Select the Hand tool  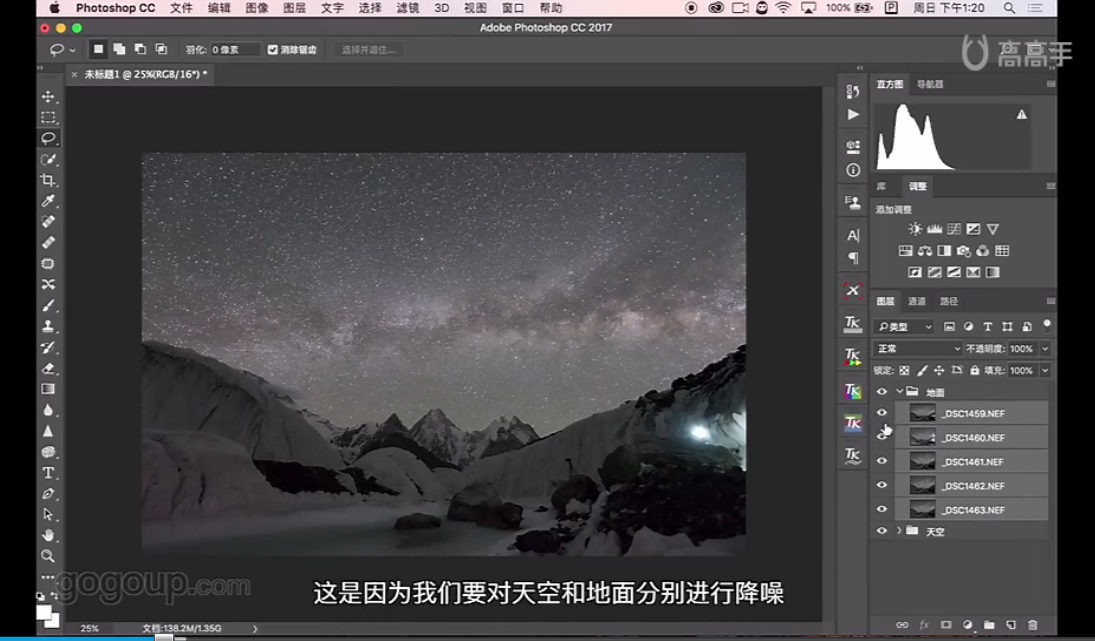pos(47,536)
